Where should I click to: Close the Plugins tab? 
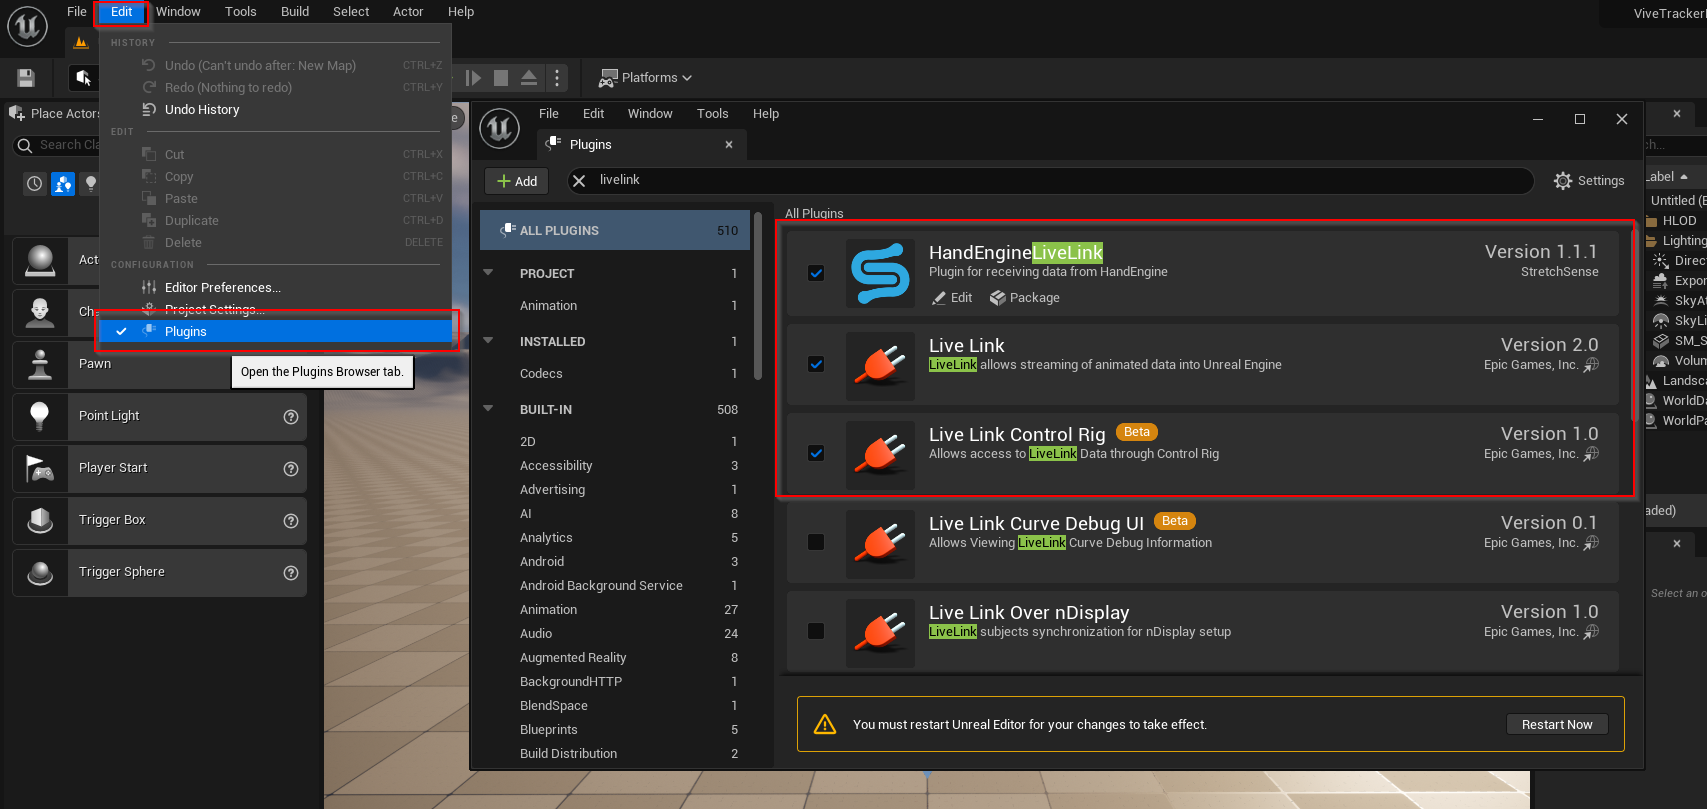click(729, 145)
